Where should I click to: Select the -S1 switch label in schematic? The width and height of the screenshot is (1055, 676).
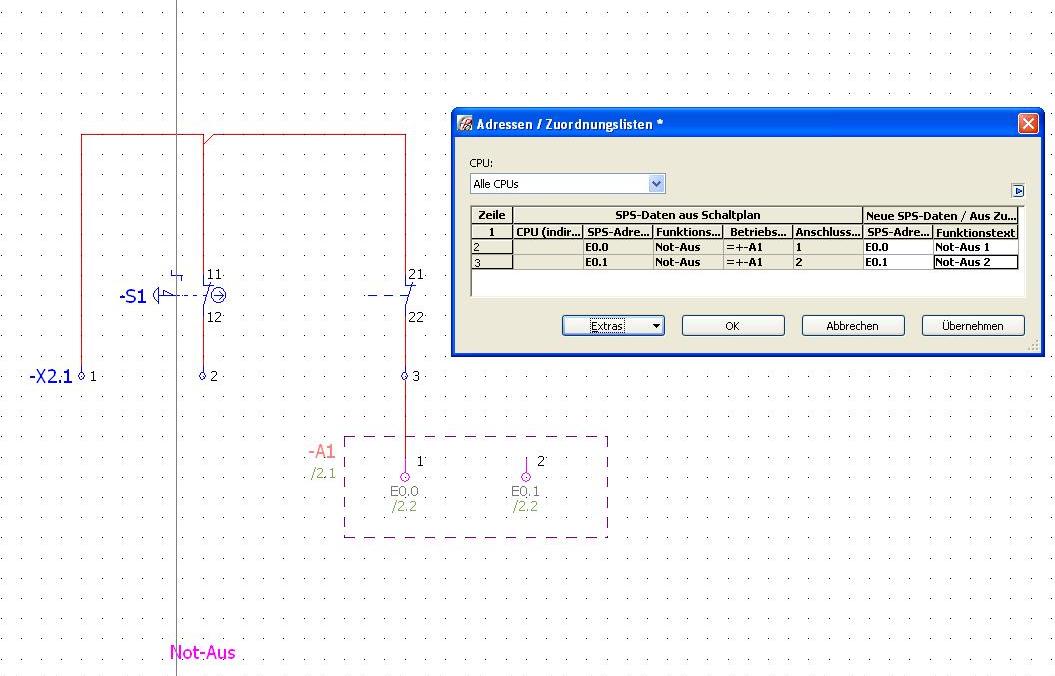133,296
